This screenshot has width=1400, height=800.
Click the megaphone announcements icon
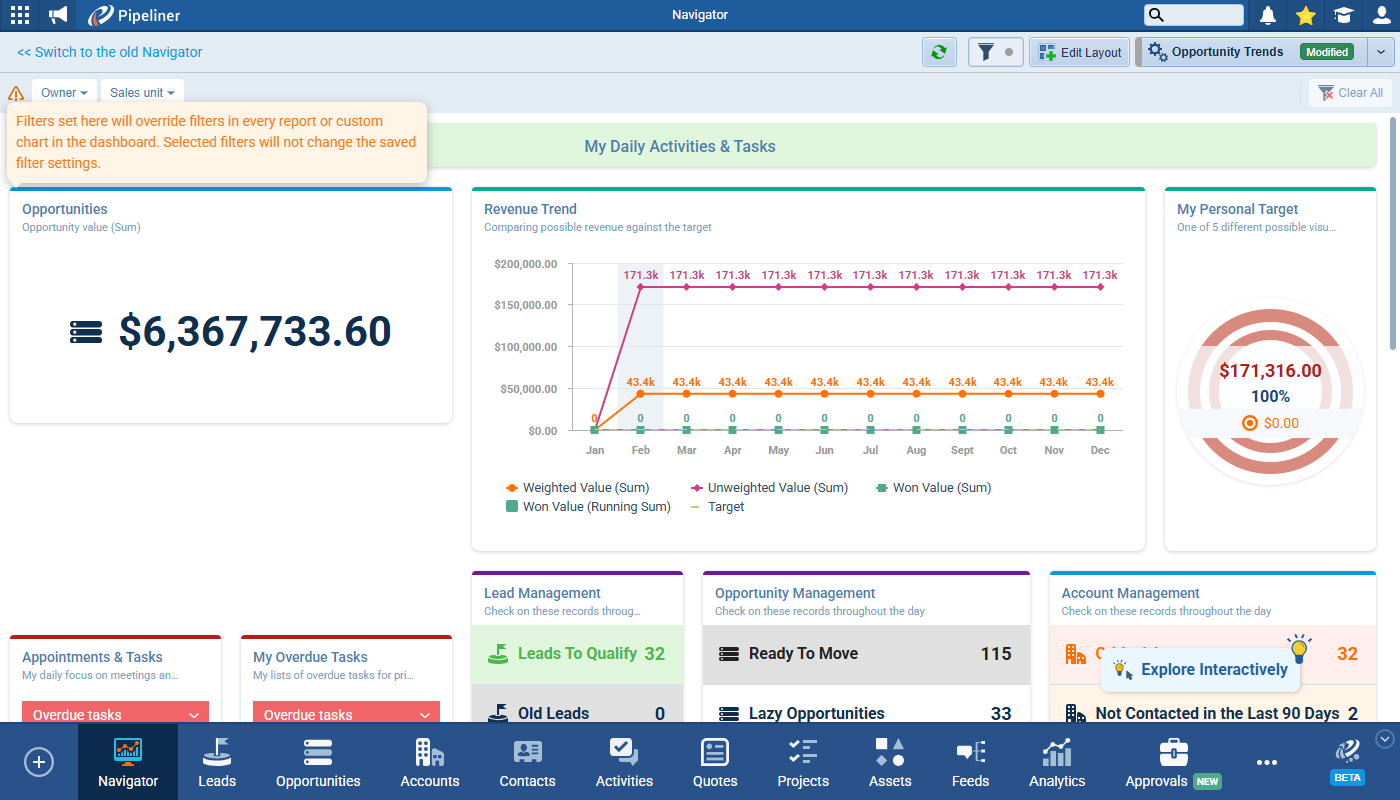pyautogui.click(x=58, y=15)
